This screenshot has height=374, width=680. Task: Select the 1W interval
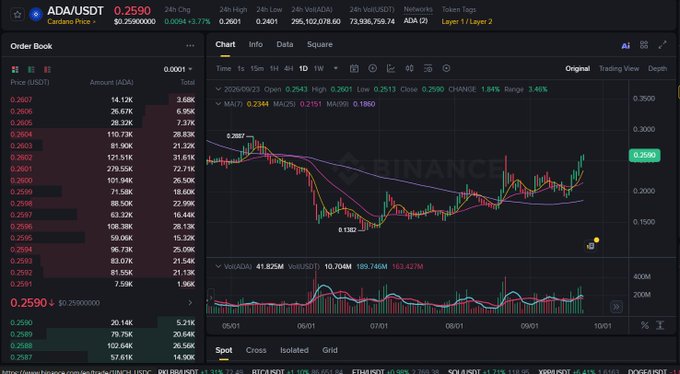[x=319, y=69]
